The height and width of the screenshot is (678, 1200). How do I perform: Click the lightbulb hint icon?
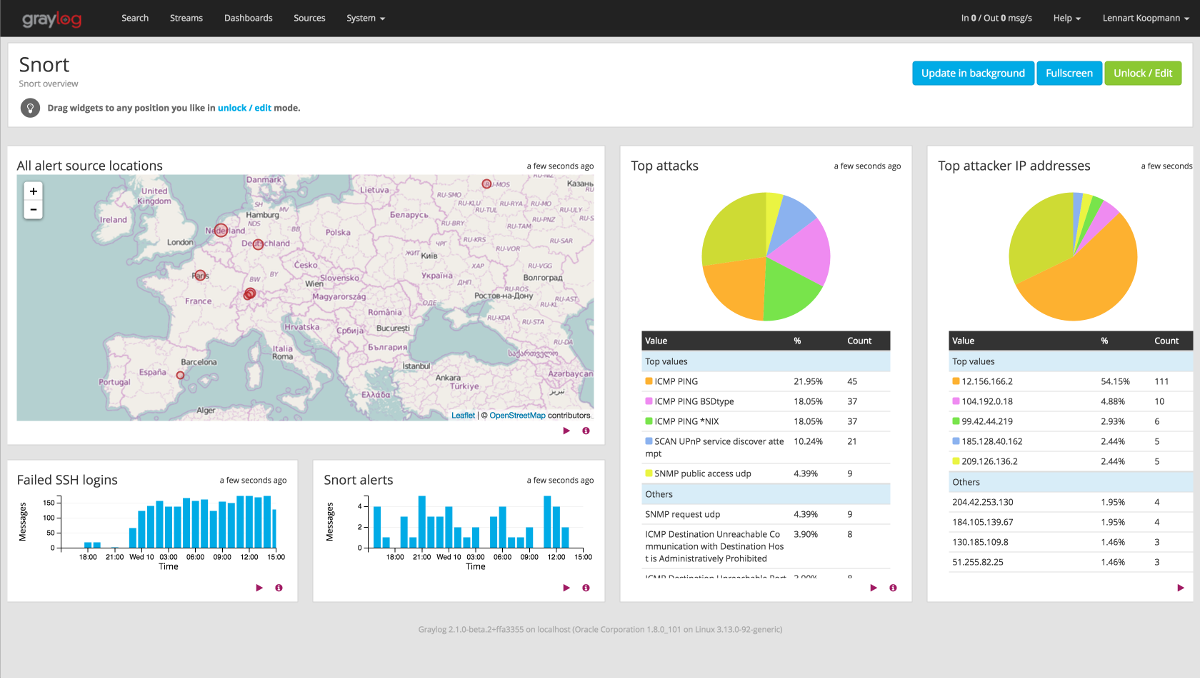click(29, 107)
